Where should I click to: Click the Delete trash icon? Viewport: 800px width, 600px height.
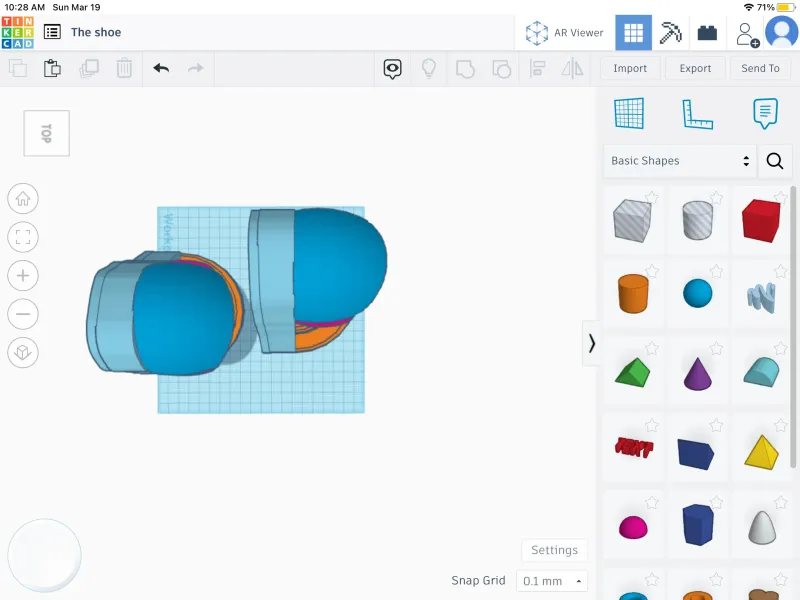(x=124, y=68)
